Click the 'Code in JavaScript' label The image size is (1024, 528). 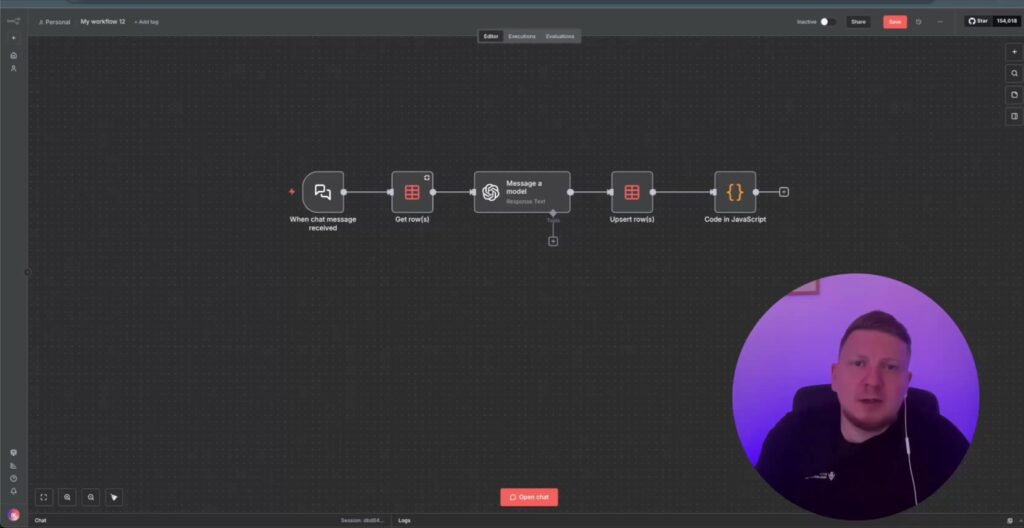point(735,220)
